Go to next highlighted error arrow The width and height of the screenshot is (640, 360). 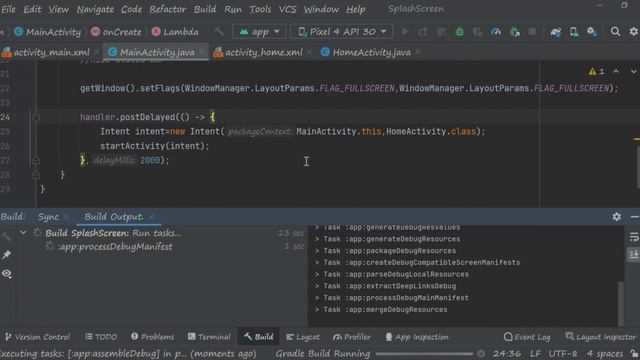(x=633, y=71)
